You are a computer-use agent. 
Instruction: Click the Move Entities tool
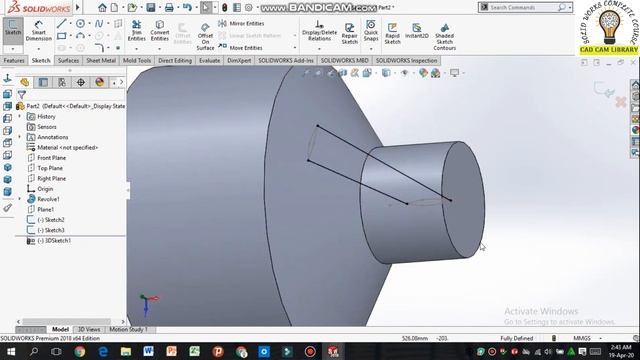pyautogui.click(x=240, y=48)
